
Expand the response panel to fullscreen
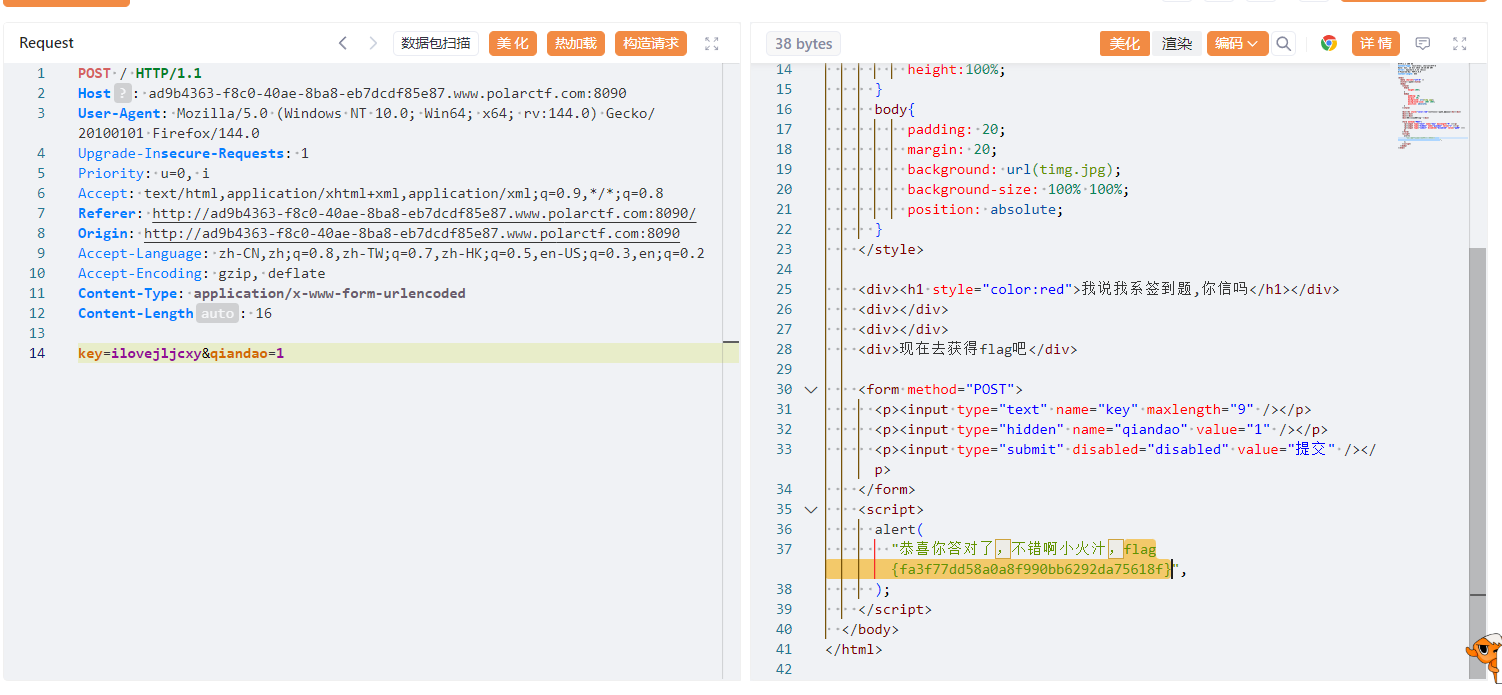[1460, 43]
